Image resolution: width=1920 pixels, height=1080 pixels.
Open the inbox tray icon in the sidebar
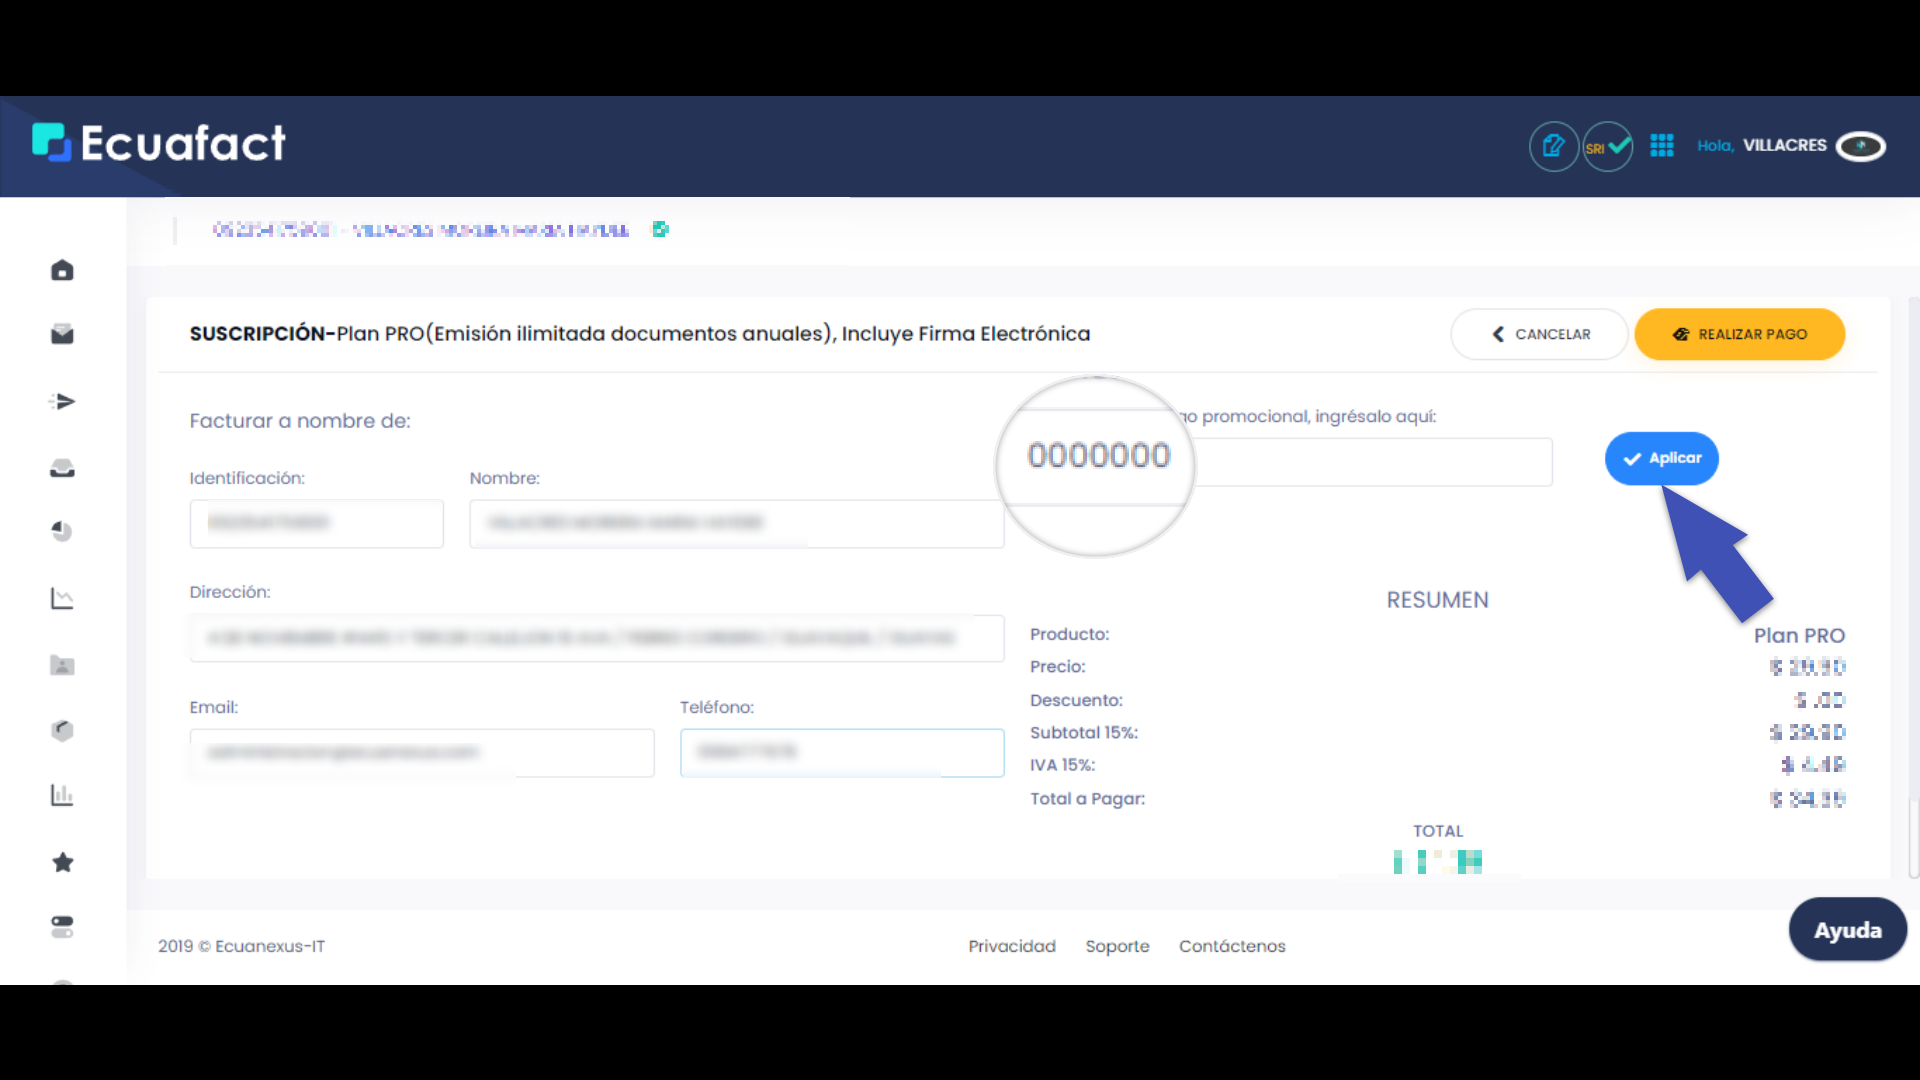pyautogui.click(x=62, y=467)
